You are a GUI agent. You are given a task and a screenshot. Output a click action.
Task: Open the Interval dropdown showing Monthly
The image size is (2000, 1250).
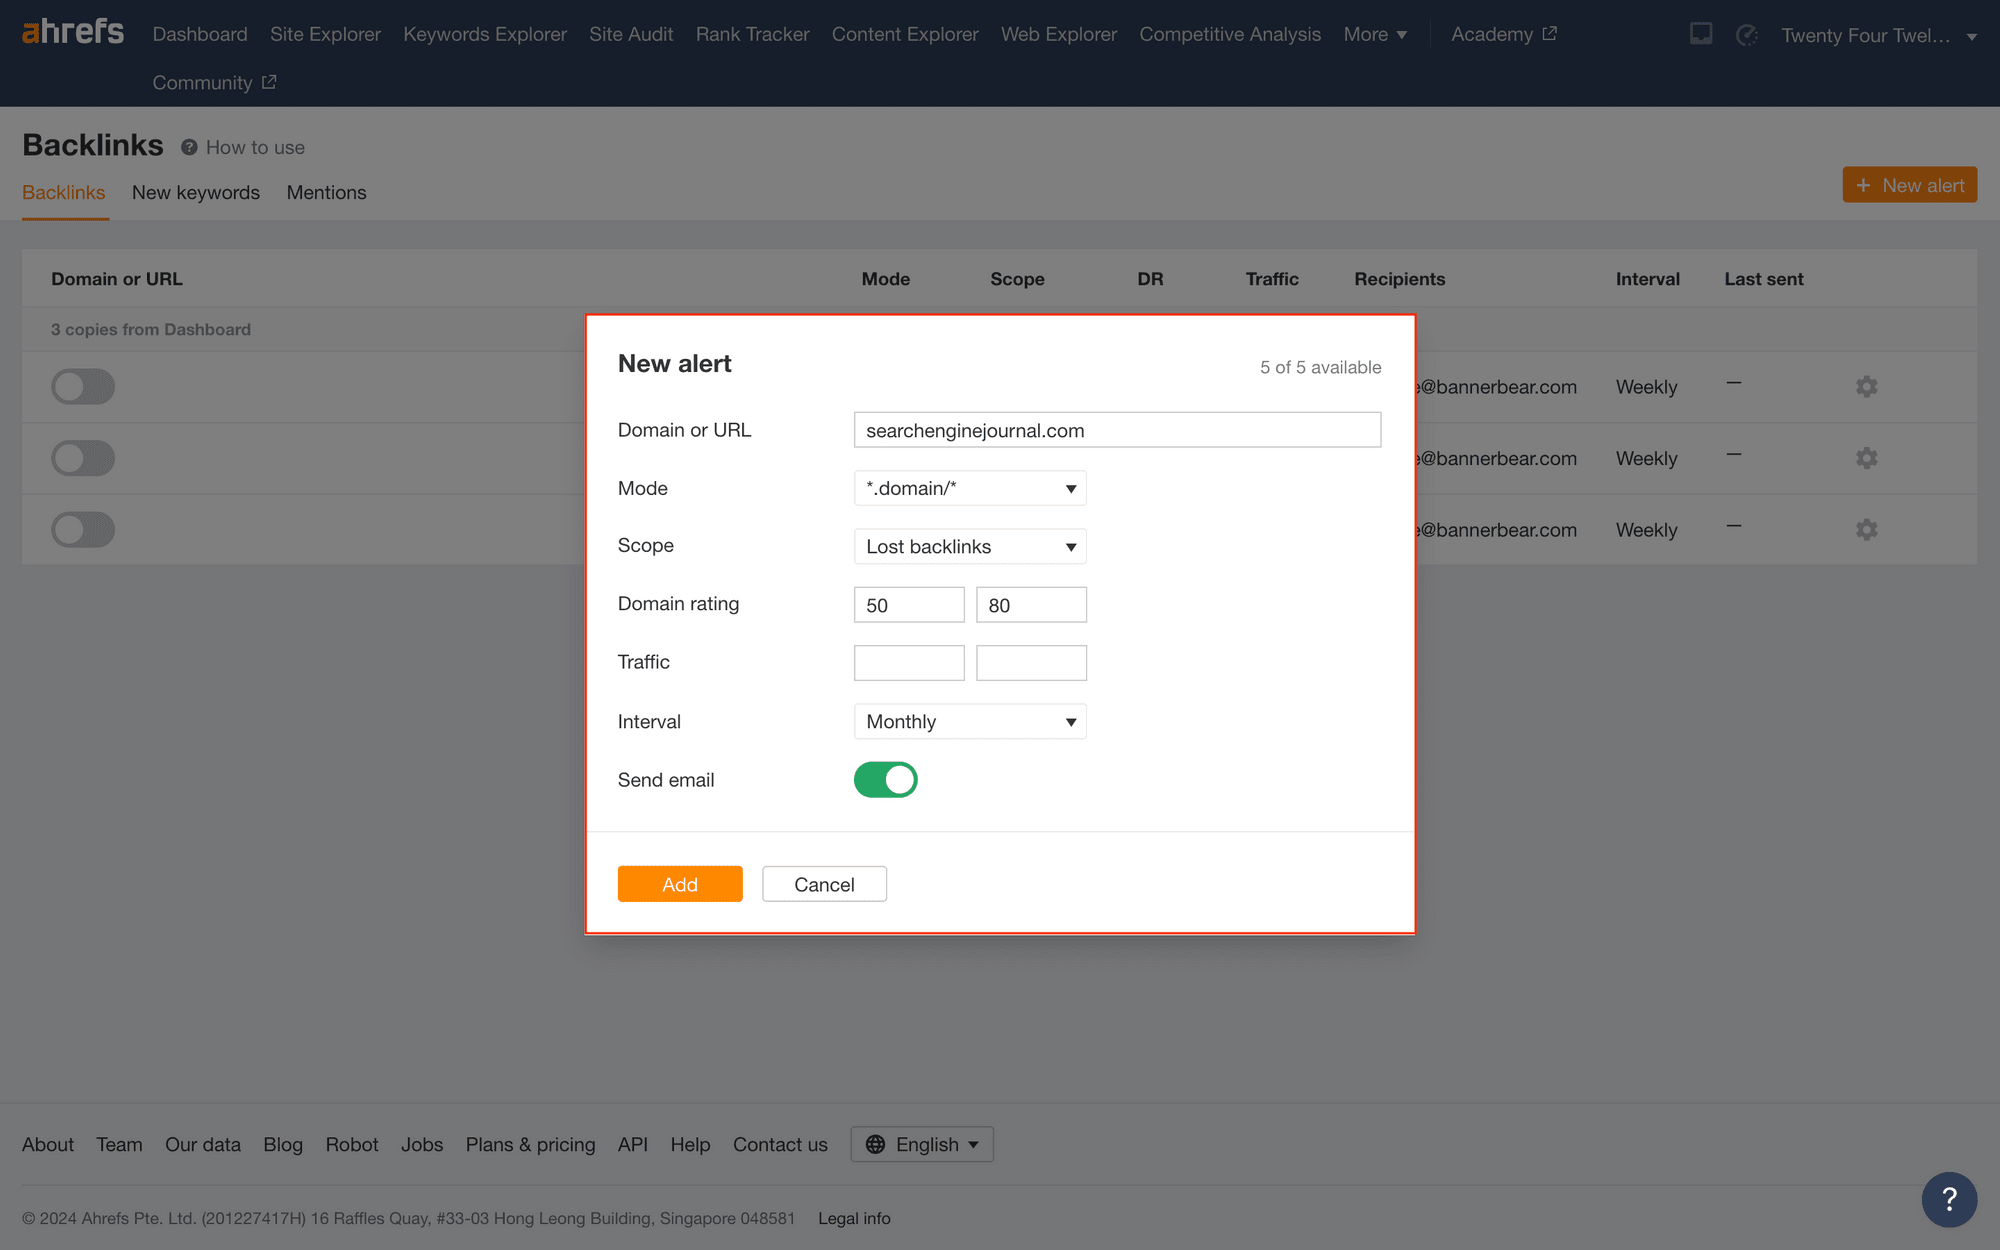click(x=970, y=721)
